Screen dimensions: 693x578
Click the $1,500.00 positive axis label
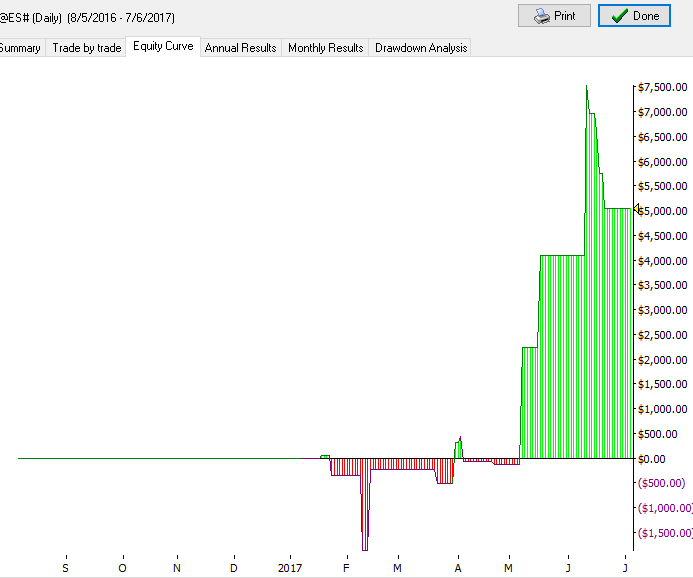click(x=663, y=384)
